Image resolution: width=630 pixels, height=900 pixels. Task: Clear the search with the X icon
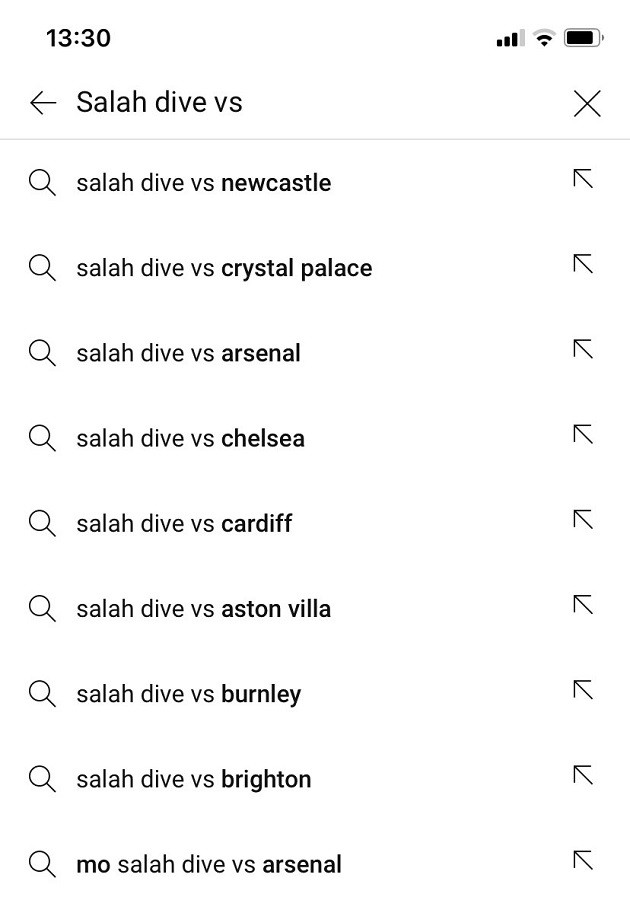tap(587, 103)
